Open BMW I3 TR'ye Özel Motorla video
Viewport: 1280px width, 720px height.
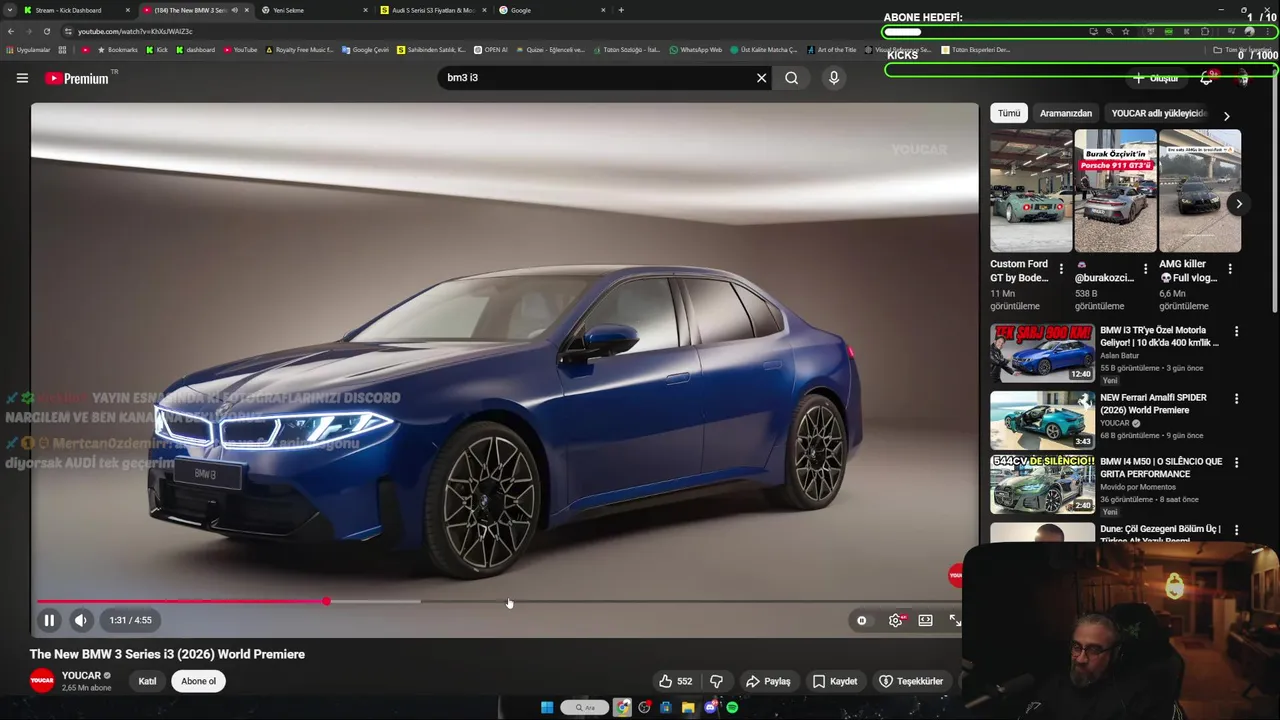(1042, 353)
